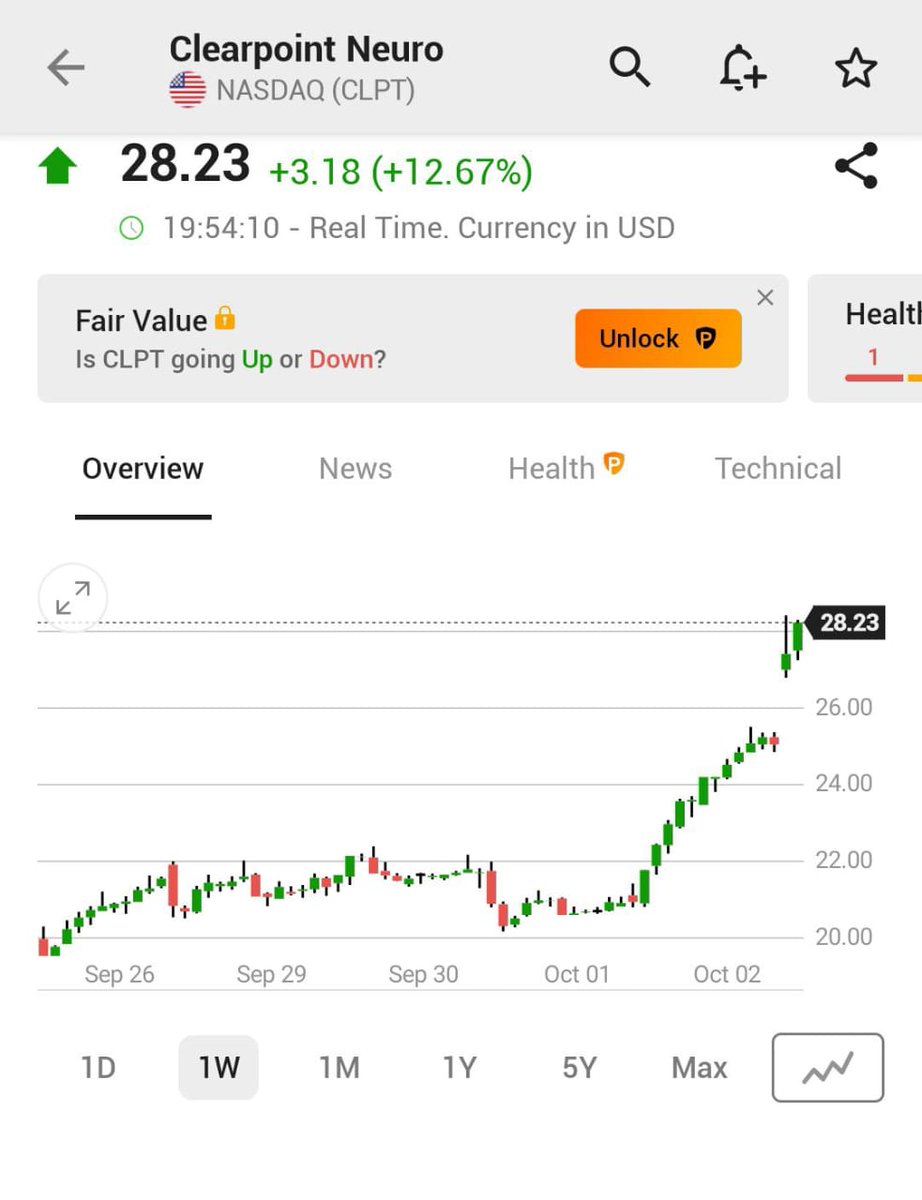Tap the +3.18 (+12.67%) change text
This screenshot has width=922, height=1200.
[401, 172]
